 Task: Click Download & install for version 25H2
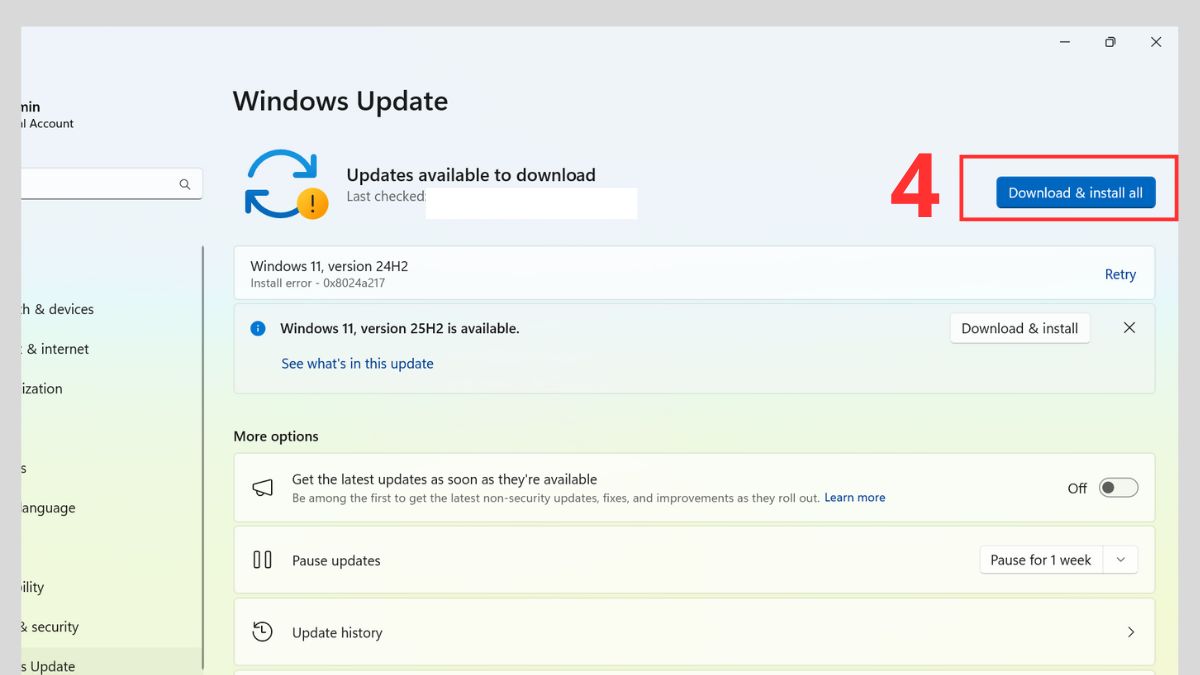click(1019, 327)
